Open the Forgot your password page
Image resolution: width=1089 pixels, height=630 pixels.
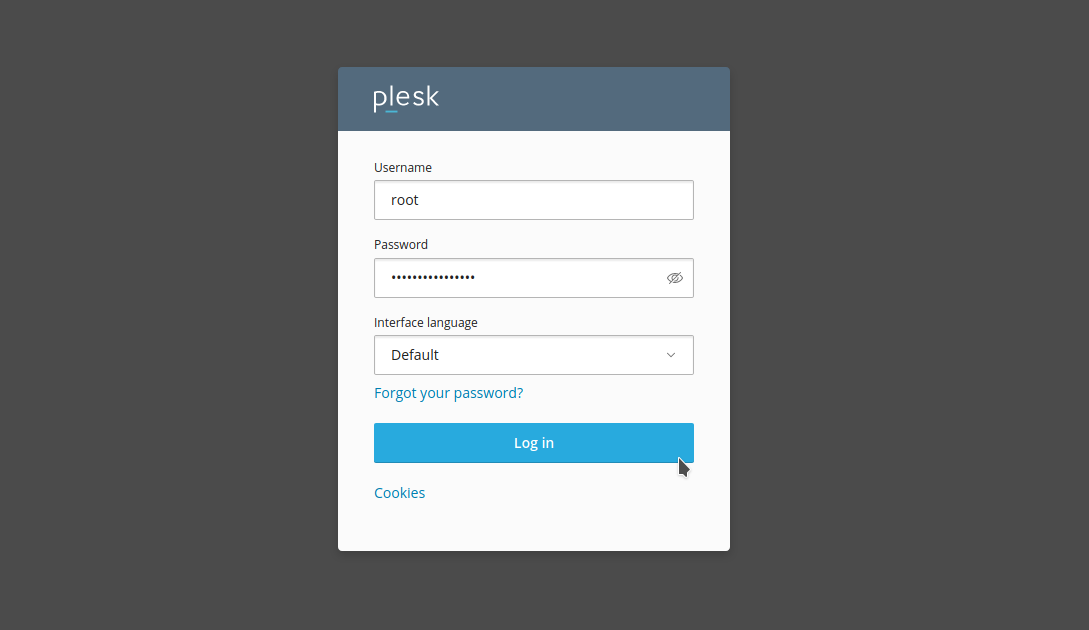click(448, 392)
